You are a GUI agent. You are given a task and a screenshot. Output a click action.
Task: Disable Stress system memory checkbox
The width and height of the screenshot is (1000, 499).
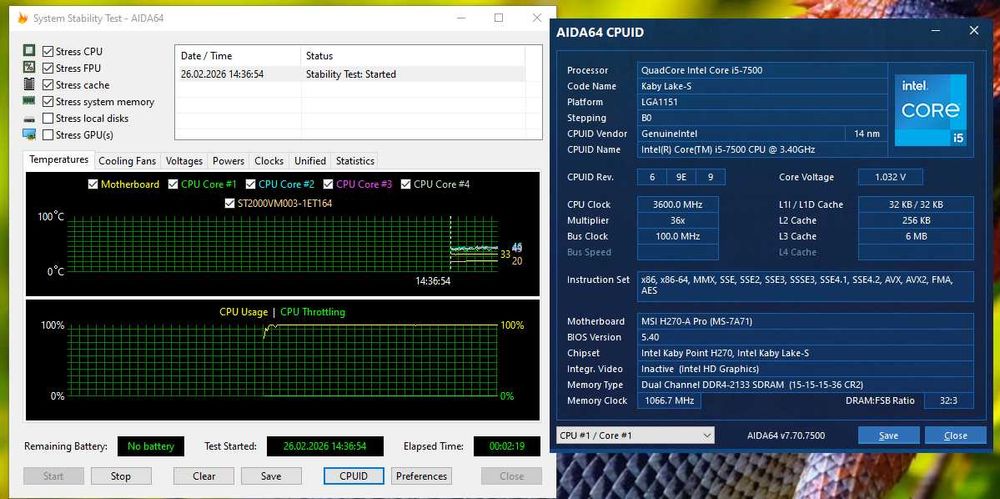[48, 101]
